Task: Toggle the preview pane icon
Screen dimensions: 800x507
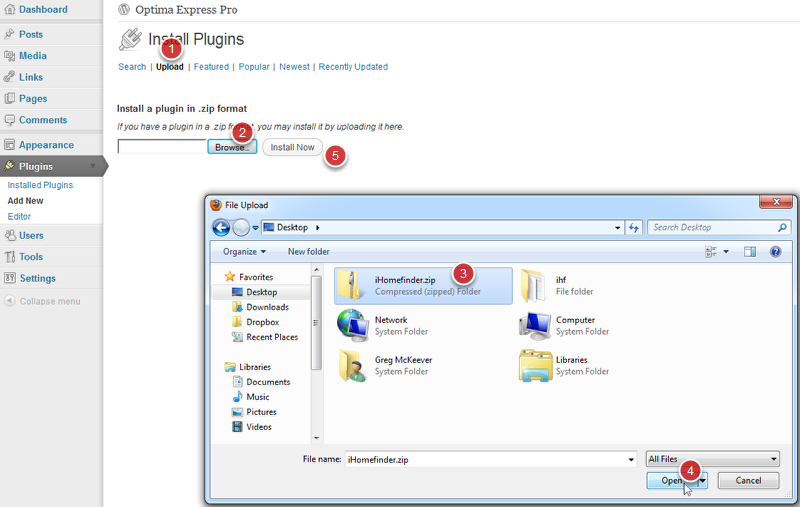Action: pyautogui.click(x=749, y=251)
